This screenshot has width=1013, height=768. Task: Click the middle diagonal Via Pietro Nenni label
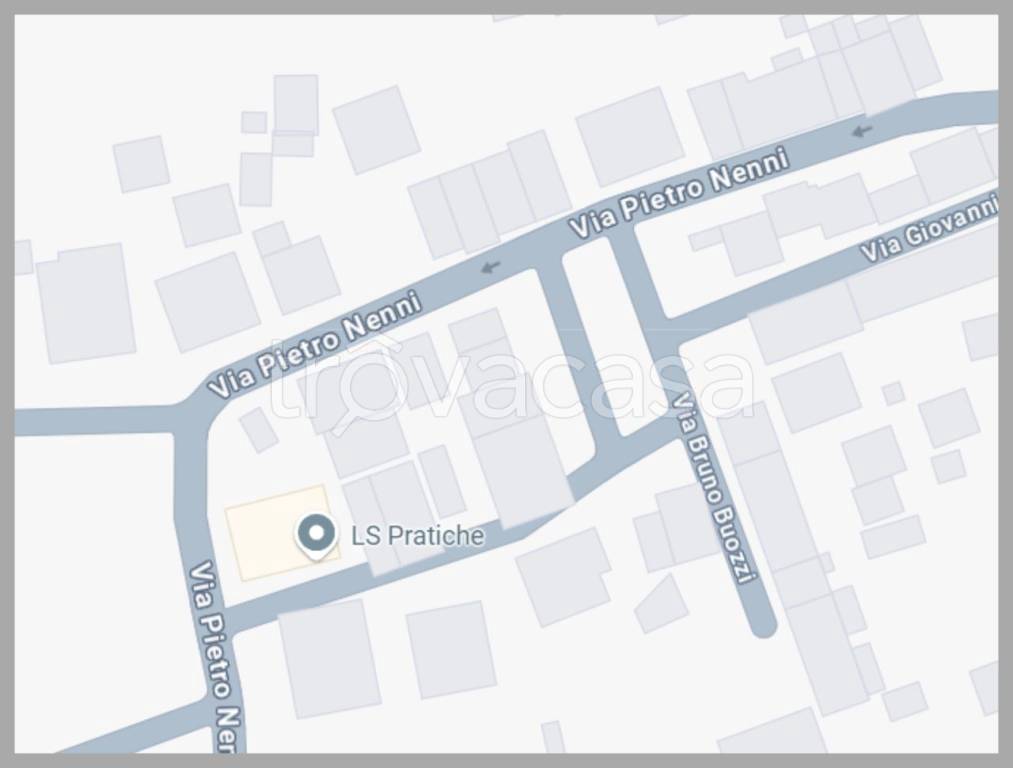314,345
